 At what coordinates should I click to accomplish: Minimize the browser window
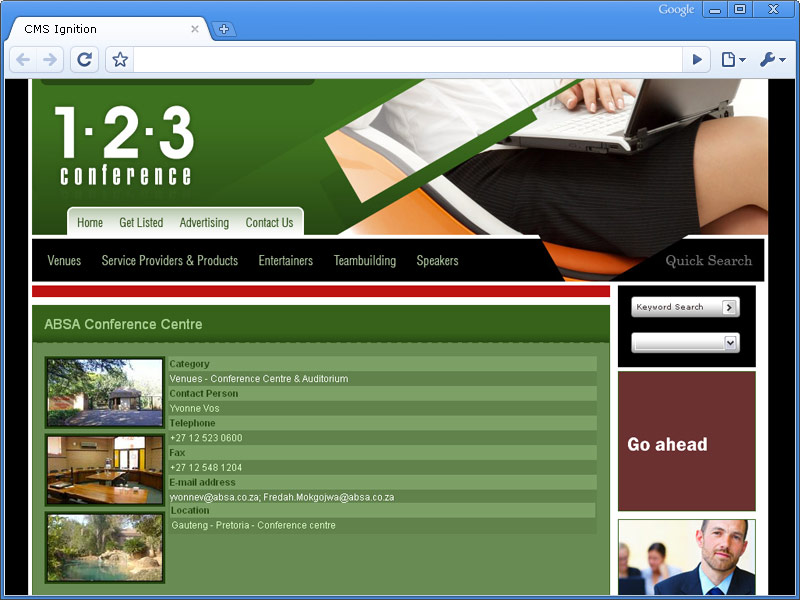tap(715, 9)
